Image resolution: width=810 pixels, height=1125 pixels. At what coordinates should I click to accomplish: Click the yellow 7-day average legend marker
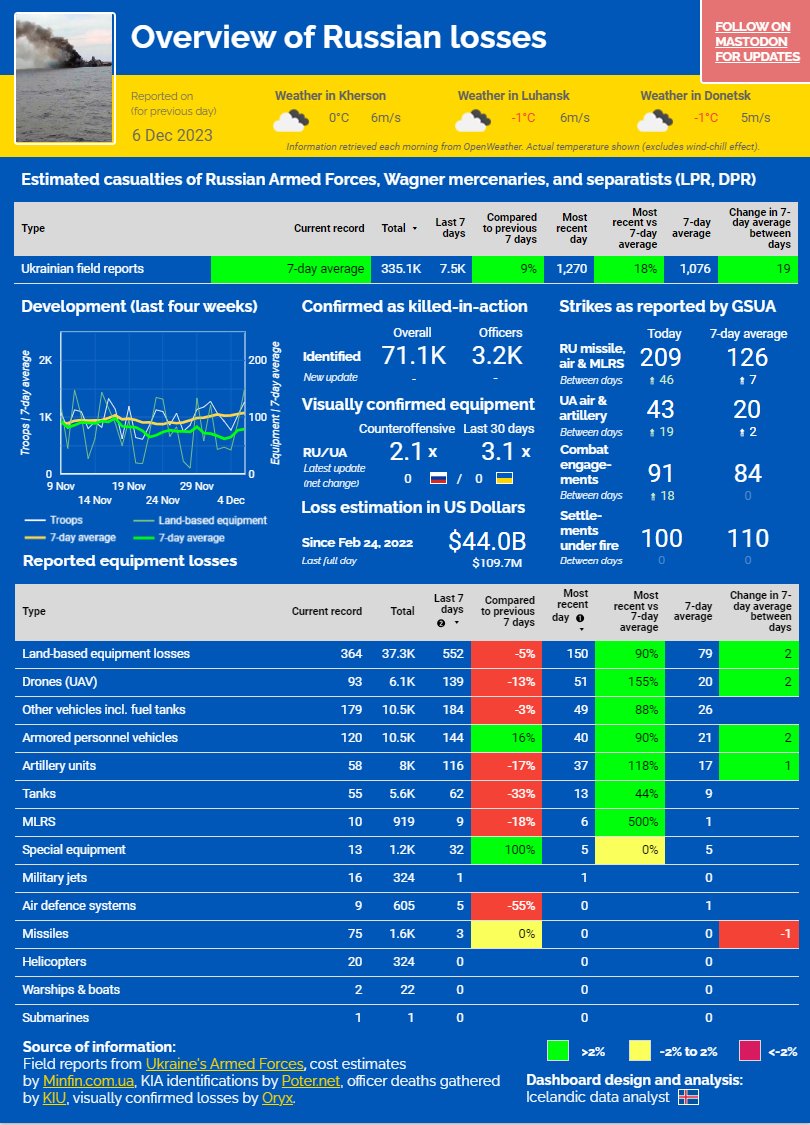(34, 537)
